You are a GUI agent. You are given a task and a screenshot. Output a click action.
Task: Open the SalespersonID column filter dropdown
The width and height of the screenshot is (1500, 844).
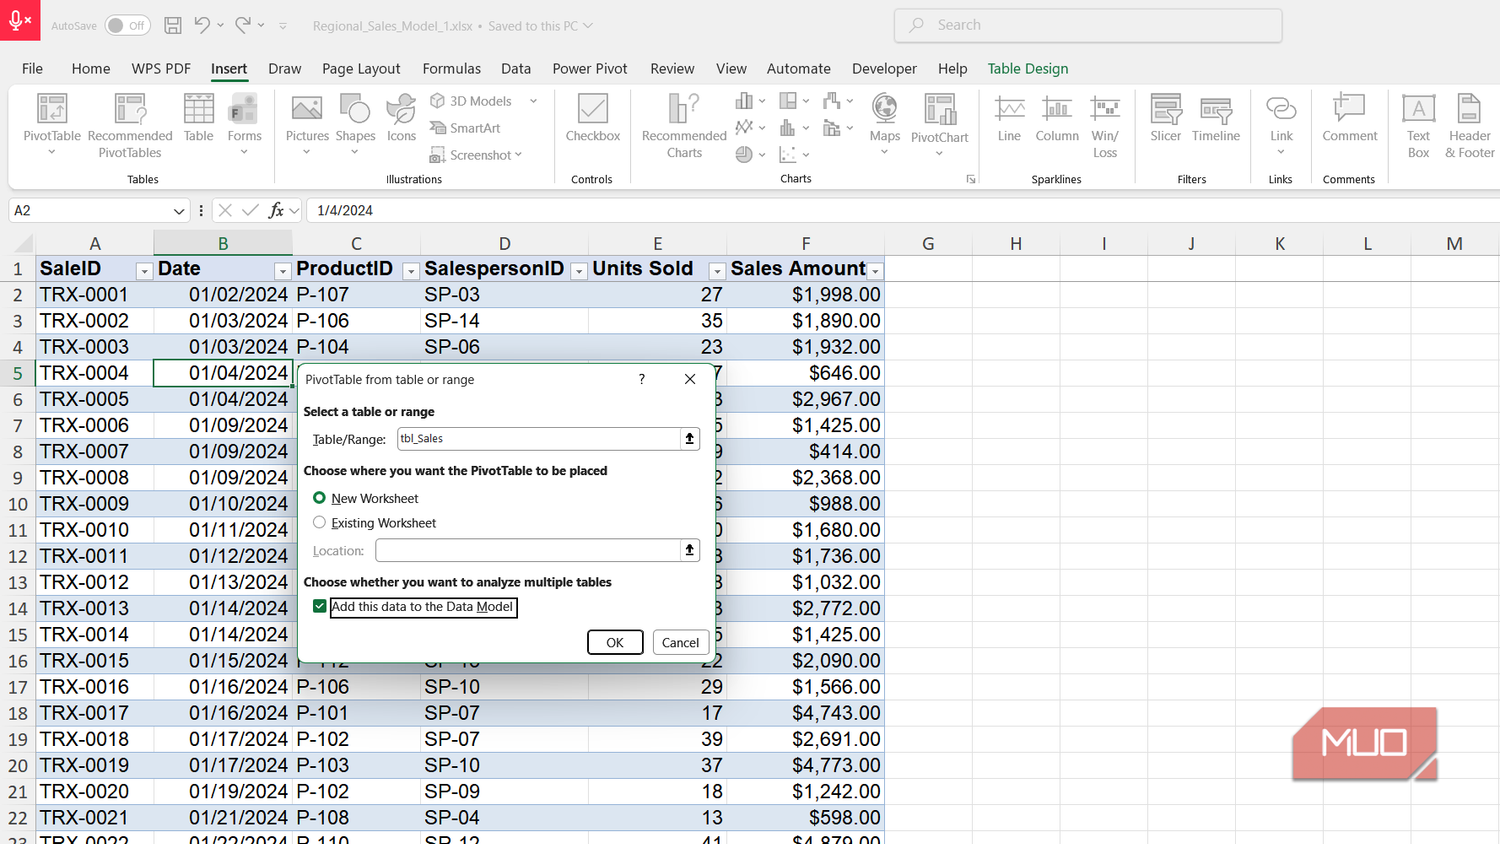[578, 272]
